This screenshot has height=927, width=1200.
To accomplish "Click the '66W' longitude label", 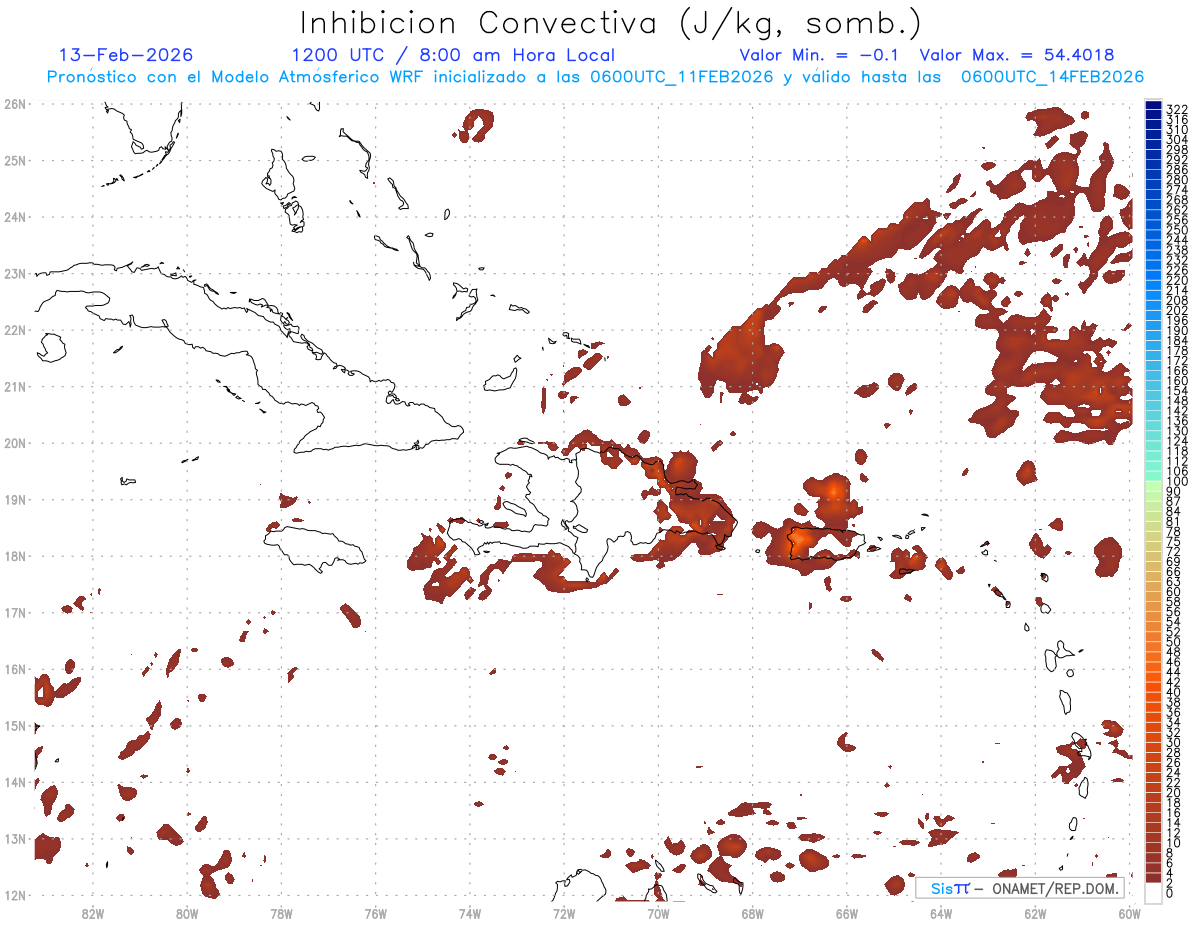I will (x=847, y=913).
